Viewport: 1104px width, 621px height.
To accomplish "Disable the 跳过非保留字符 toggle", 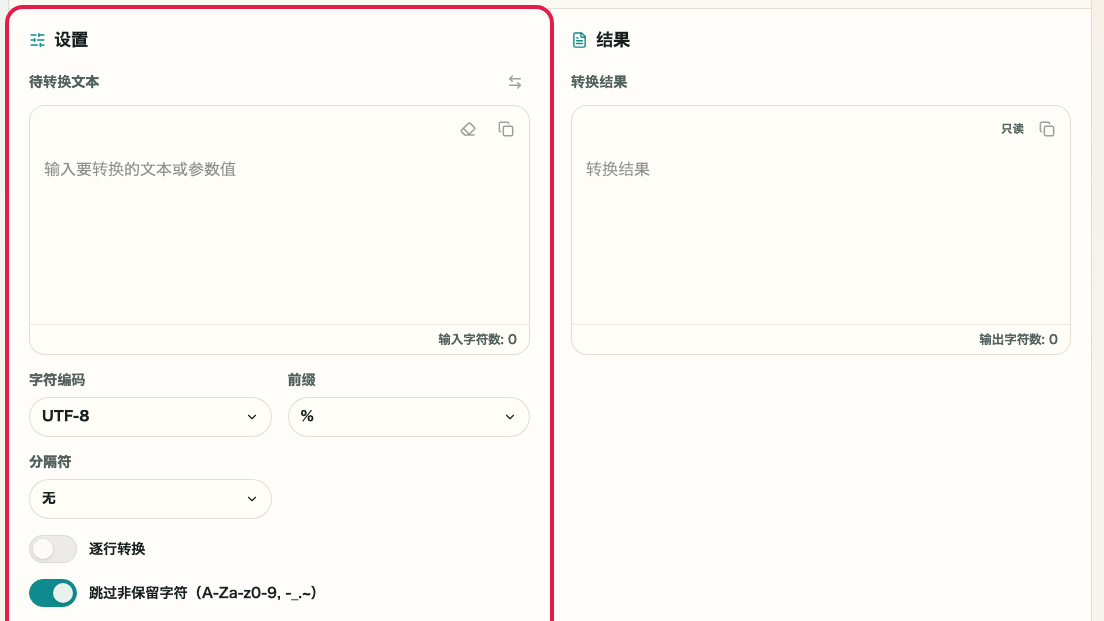I will click(53, 593).
